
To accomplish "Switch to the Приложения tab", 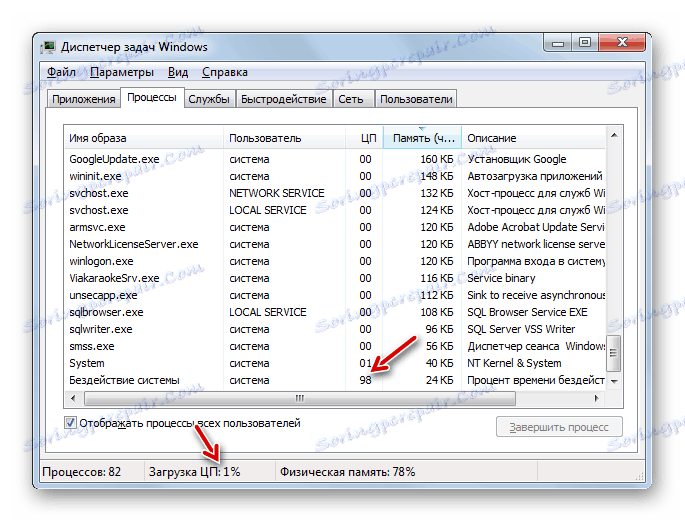I will point(83,99).
